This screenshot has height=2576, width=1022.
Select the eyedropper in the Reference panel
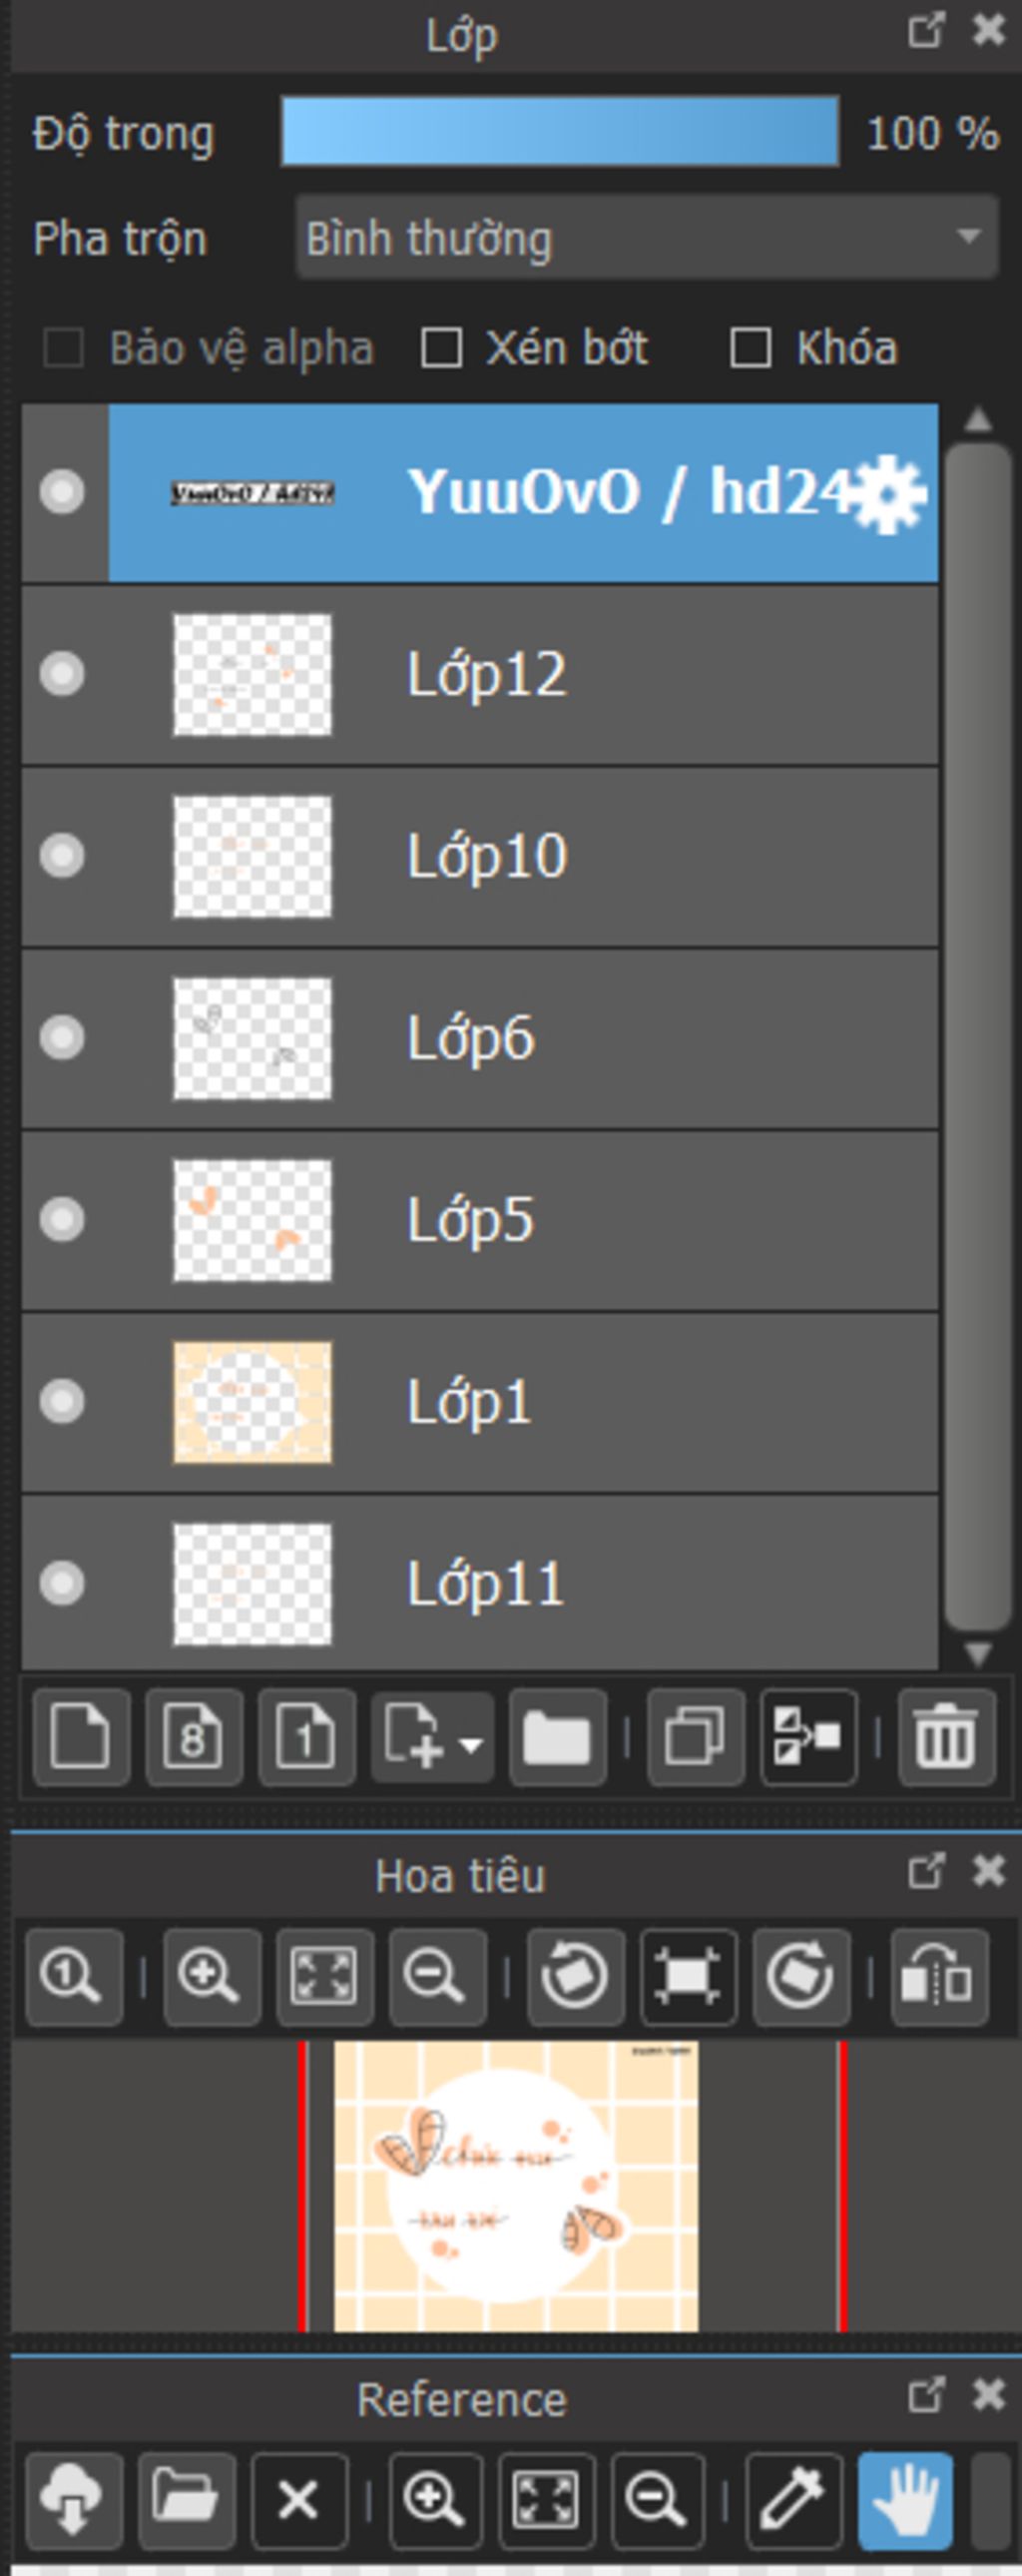793,2499
